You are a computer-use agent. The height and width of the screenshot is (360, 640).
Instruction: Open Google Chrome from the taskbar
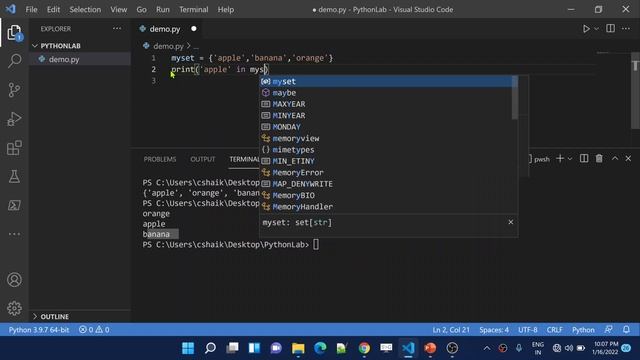[364, 348]
